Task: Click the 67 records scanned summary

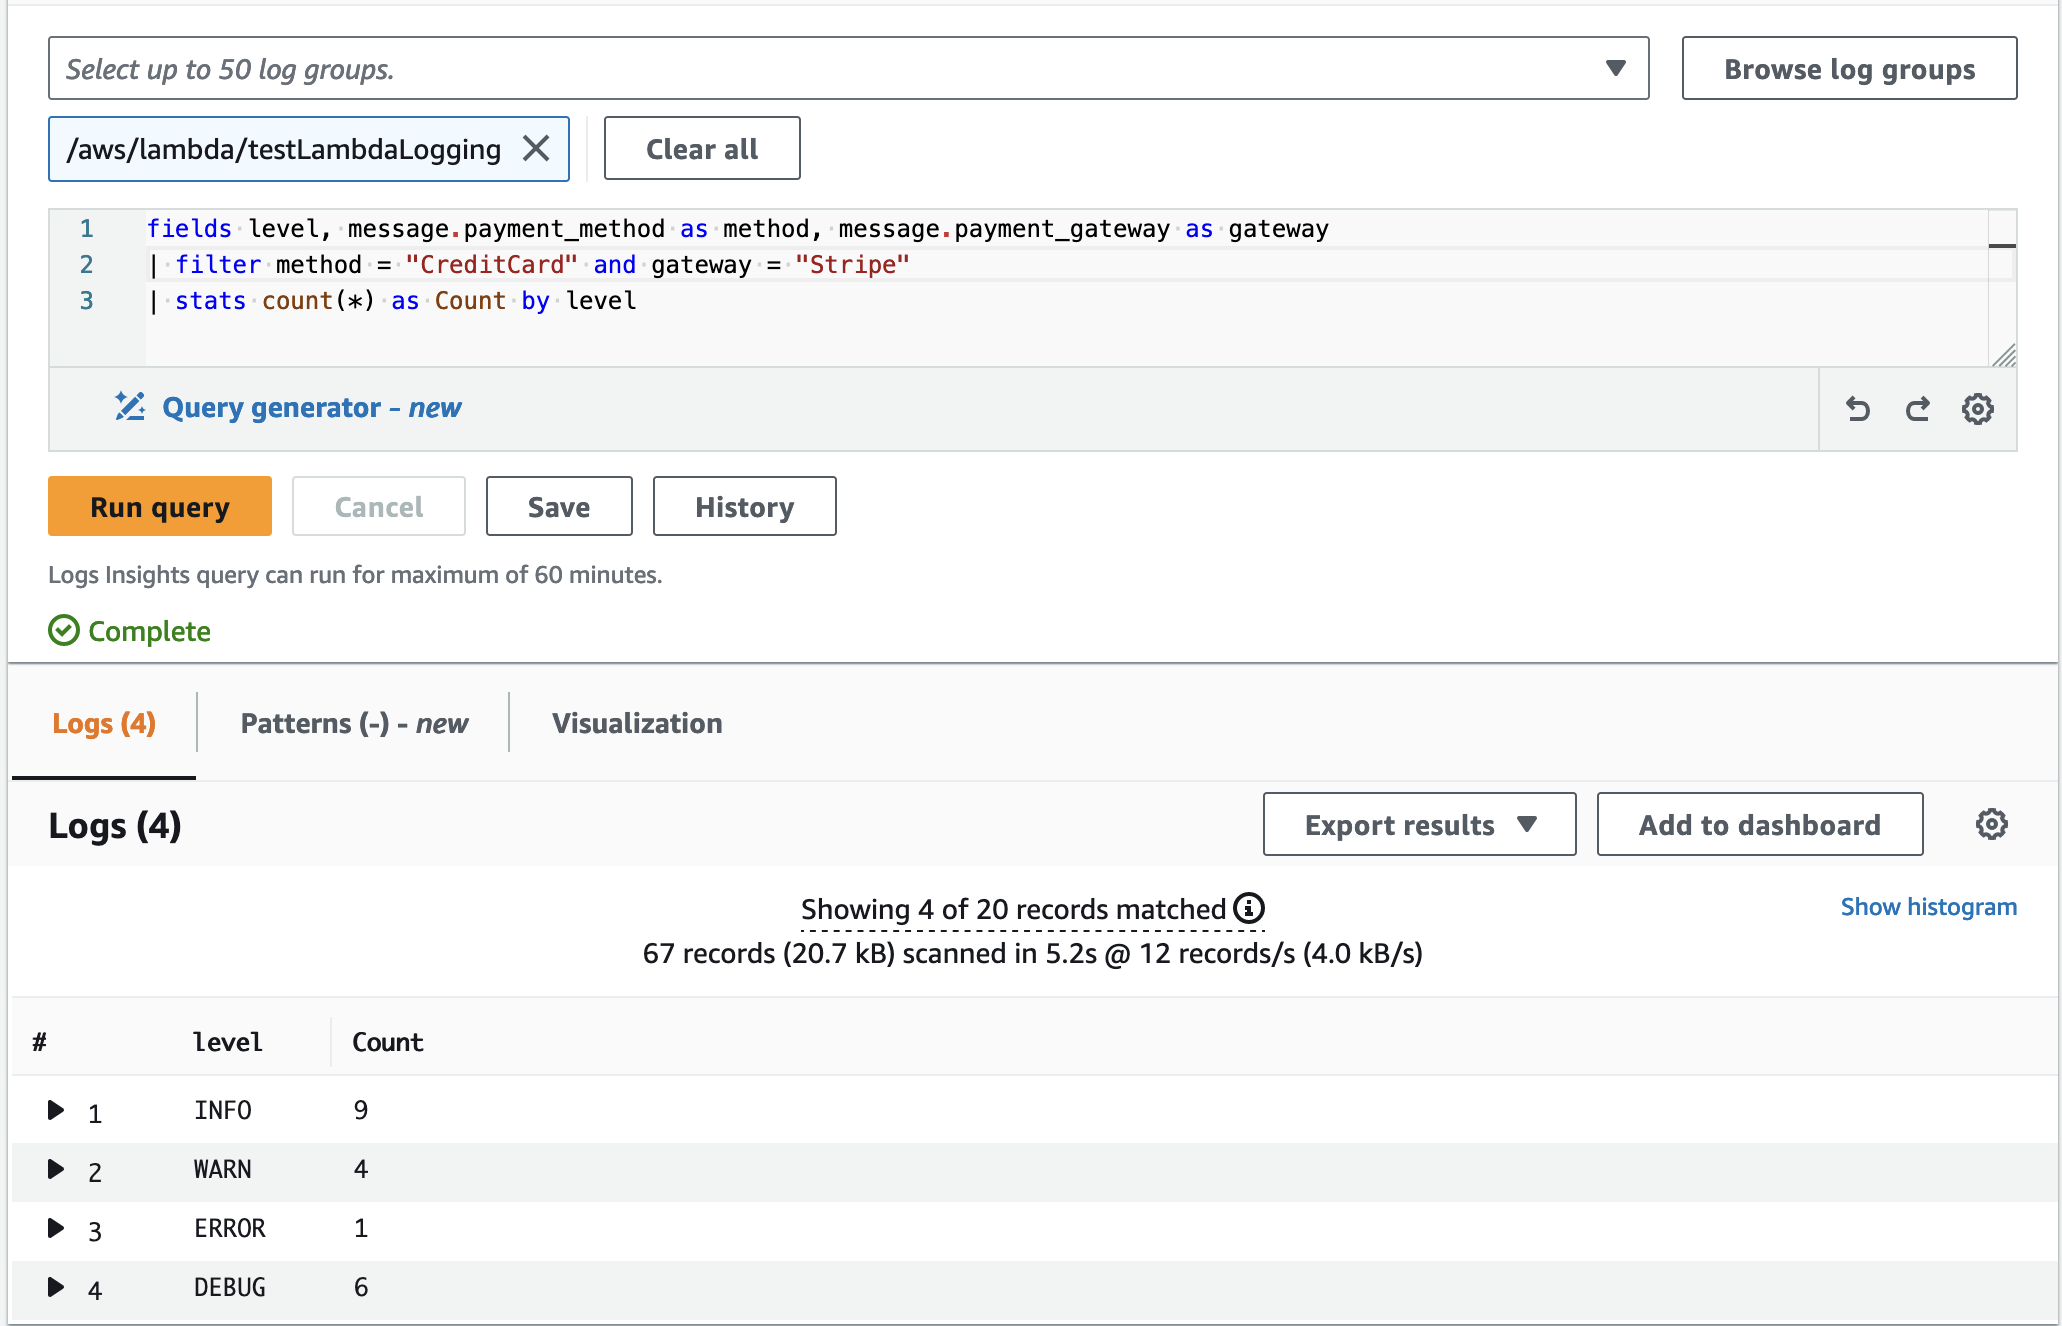Action: (x=1032, y=953)
